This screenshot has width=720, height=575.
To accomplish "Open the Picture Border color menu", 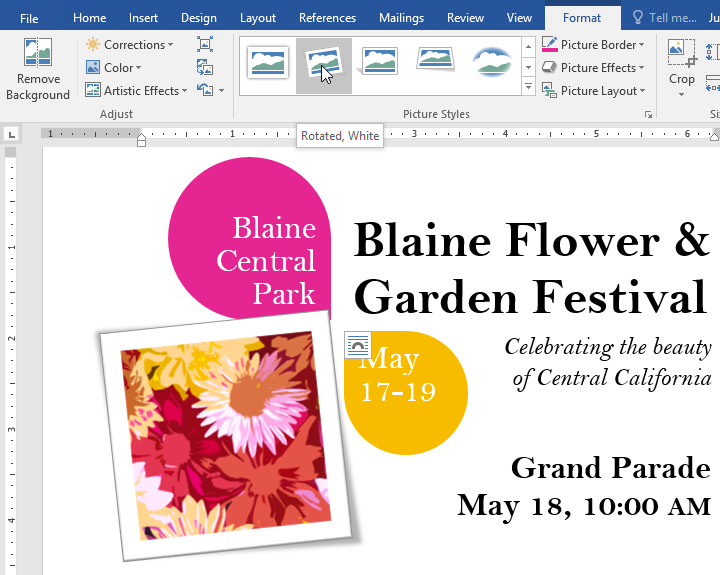I will (x=594, y=45).
